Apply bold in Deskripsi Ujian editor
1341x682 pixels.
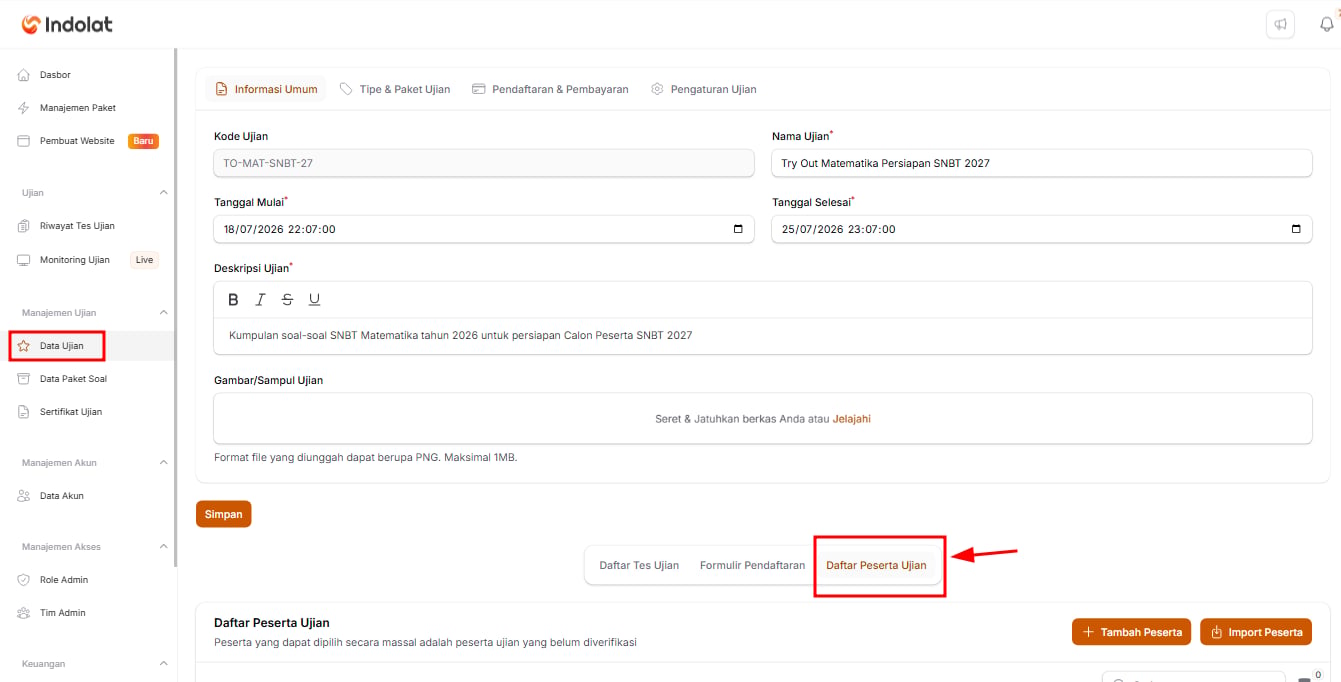tap(233, 299)
